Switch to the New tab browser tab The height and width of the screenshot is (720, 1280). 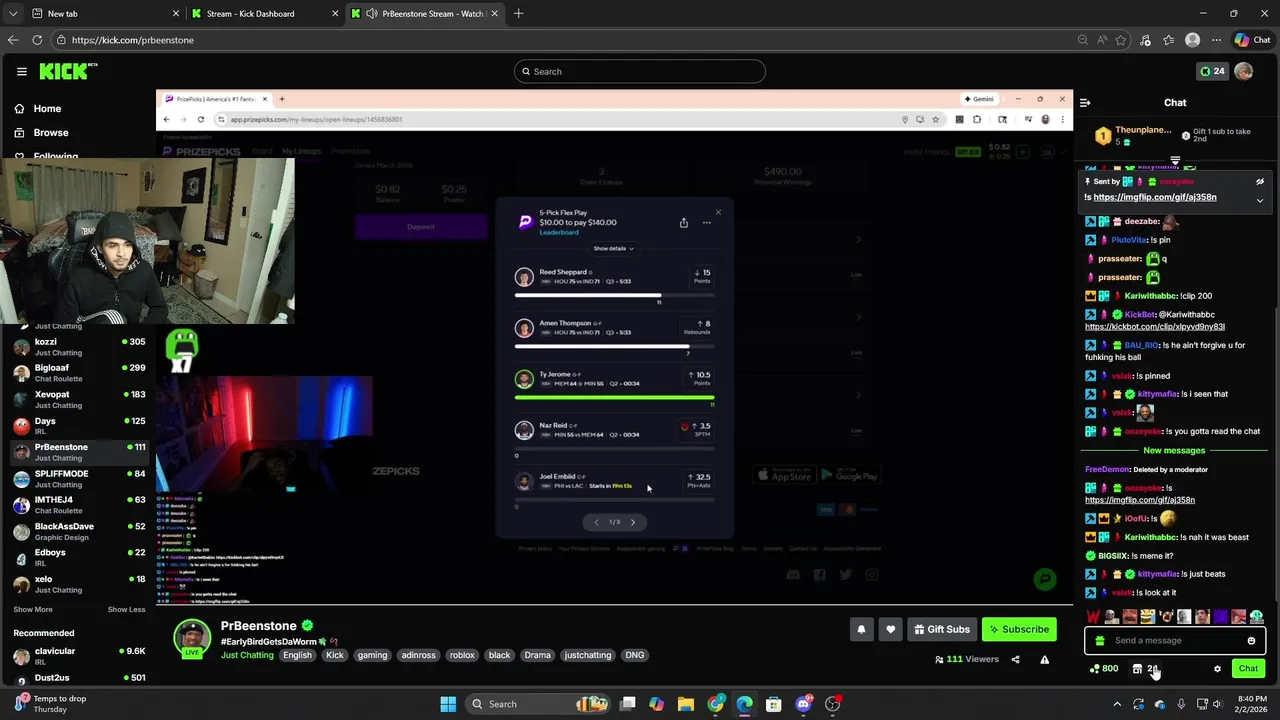click(105, 14)
